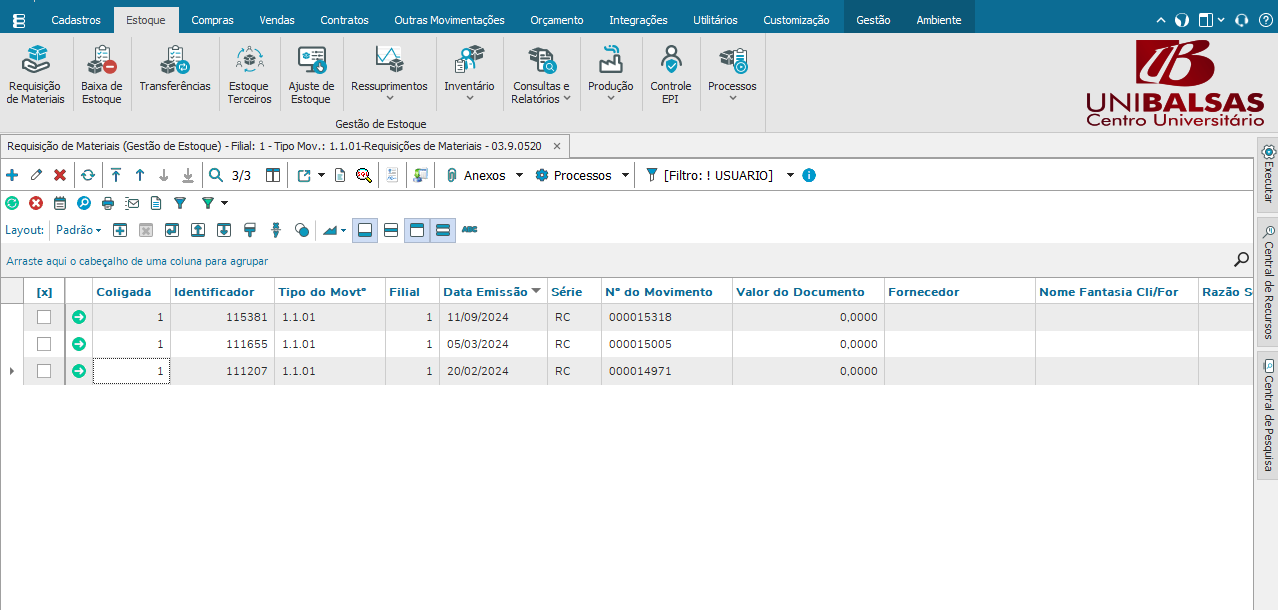Click the search magnifier in the grouping bar
The width and height of the screenshot is (1278, 610).
[x=1241, y=260]
